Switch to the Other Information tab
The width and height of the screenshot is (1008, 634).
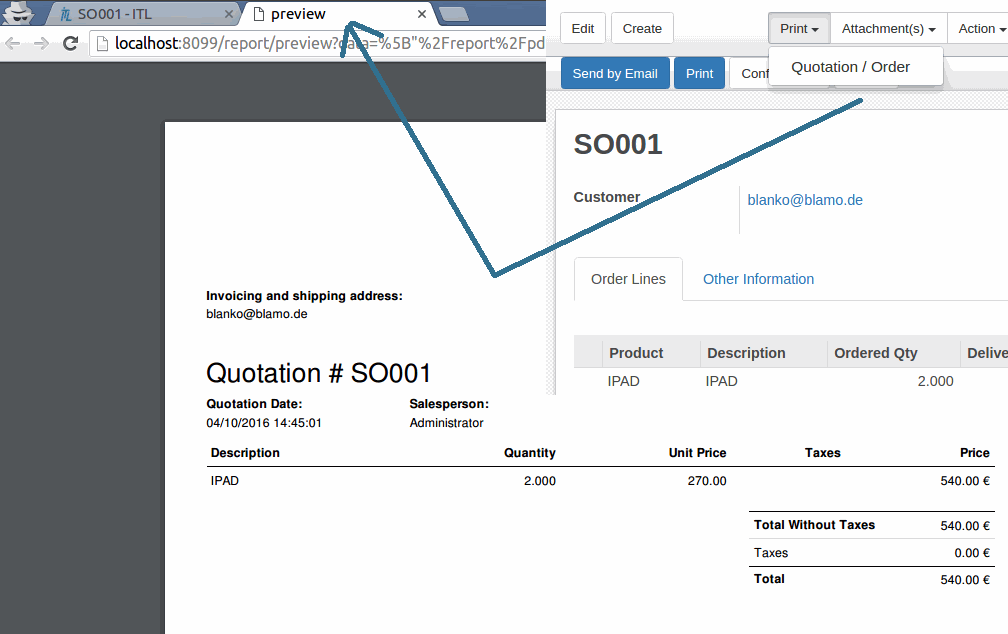pos(758,279)
